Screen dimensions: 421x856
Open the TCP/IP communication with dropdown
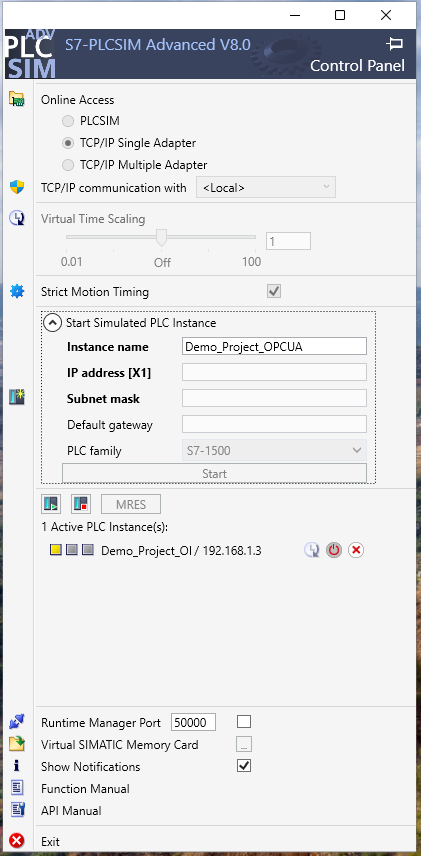click(x=266, y=187)
